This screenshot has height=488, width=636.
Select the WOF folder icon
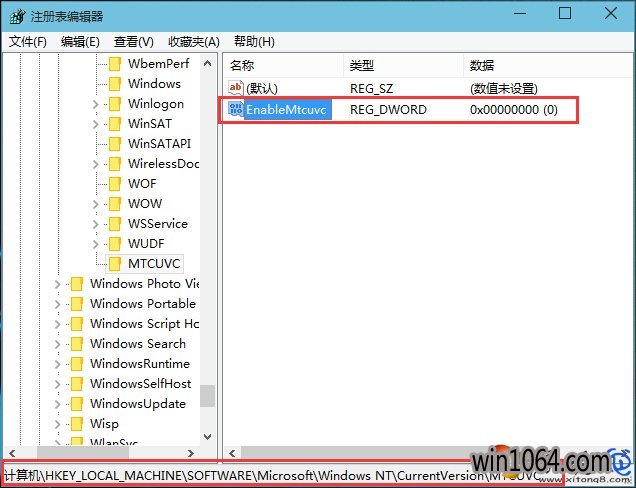pyautogui.click(x=115, y=184)
